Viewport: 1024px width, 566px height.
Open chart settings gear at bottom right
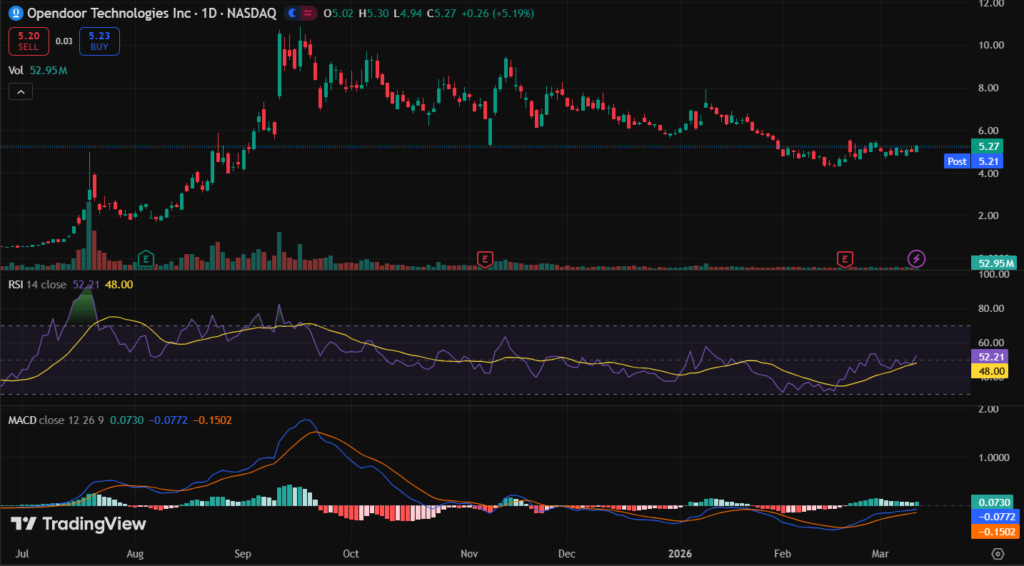(x=997, y=552)
